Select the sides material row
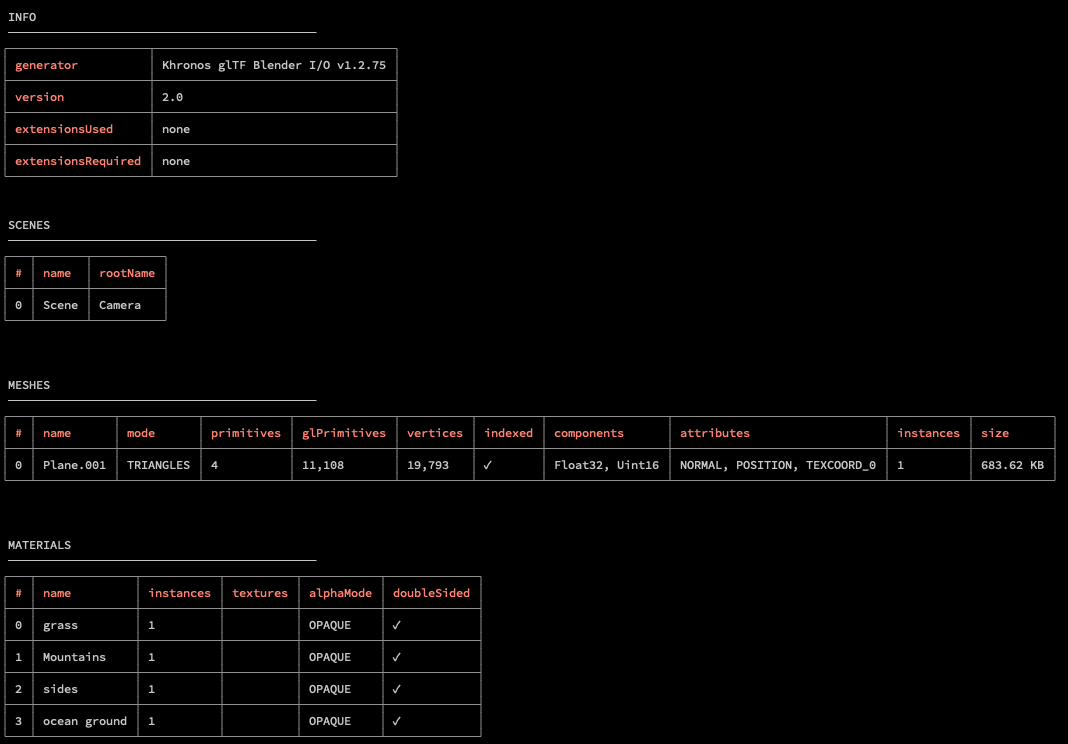 pyautogui.click(x=63, y=689)
